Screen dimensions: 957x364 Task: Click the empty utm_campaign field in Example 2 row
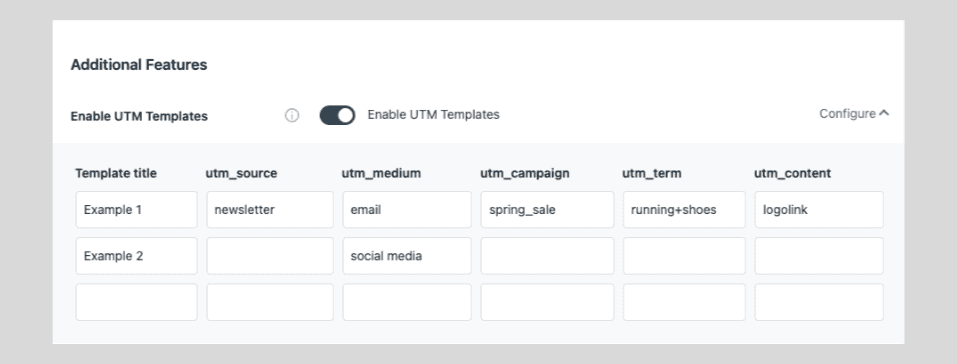(547, 256)
